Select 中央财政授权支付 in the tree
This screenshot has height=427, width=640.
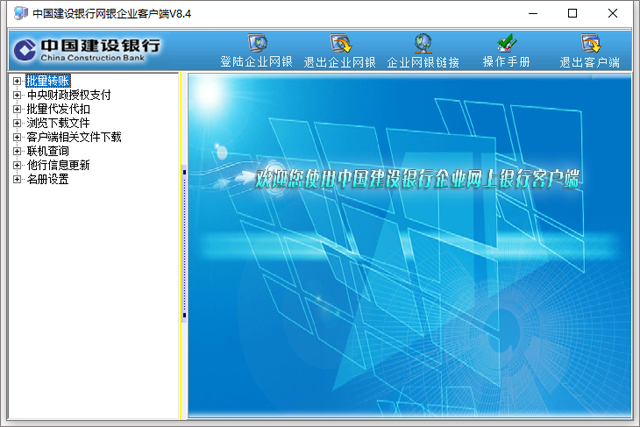(x=69, y=95)
